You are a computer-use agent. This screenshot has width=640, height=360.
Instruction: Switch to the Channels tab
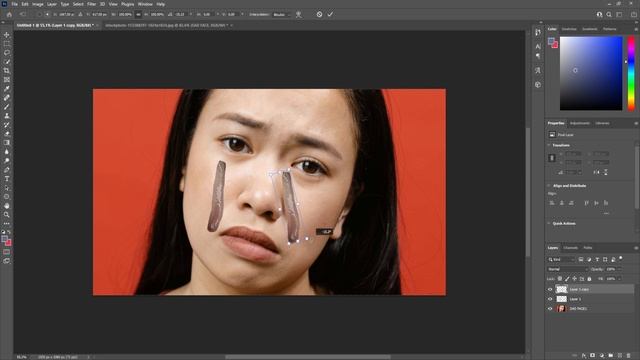tap(570, 248)
